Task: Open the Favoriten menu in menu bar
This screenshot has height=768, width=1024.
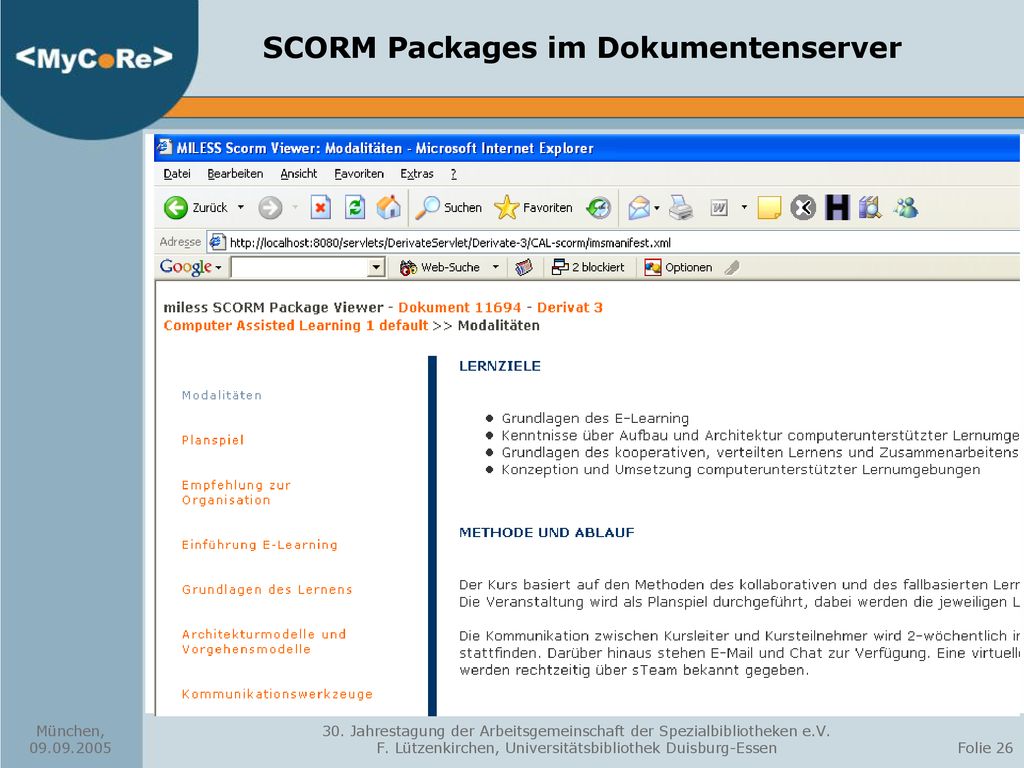Action: pos(359,174)
